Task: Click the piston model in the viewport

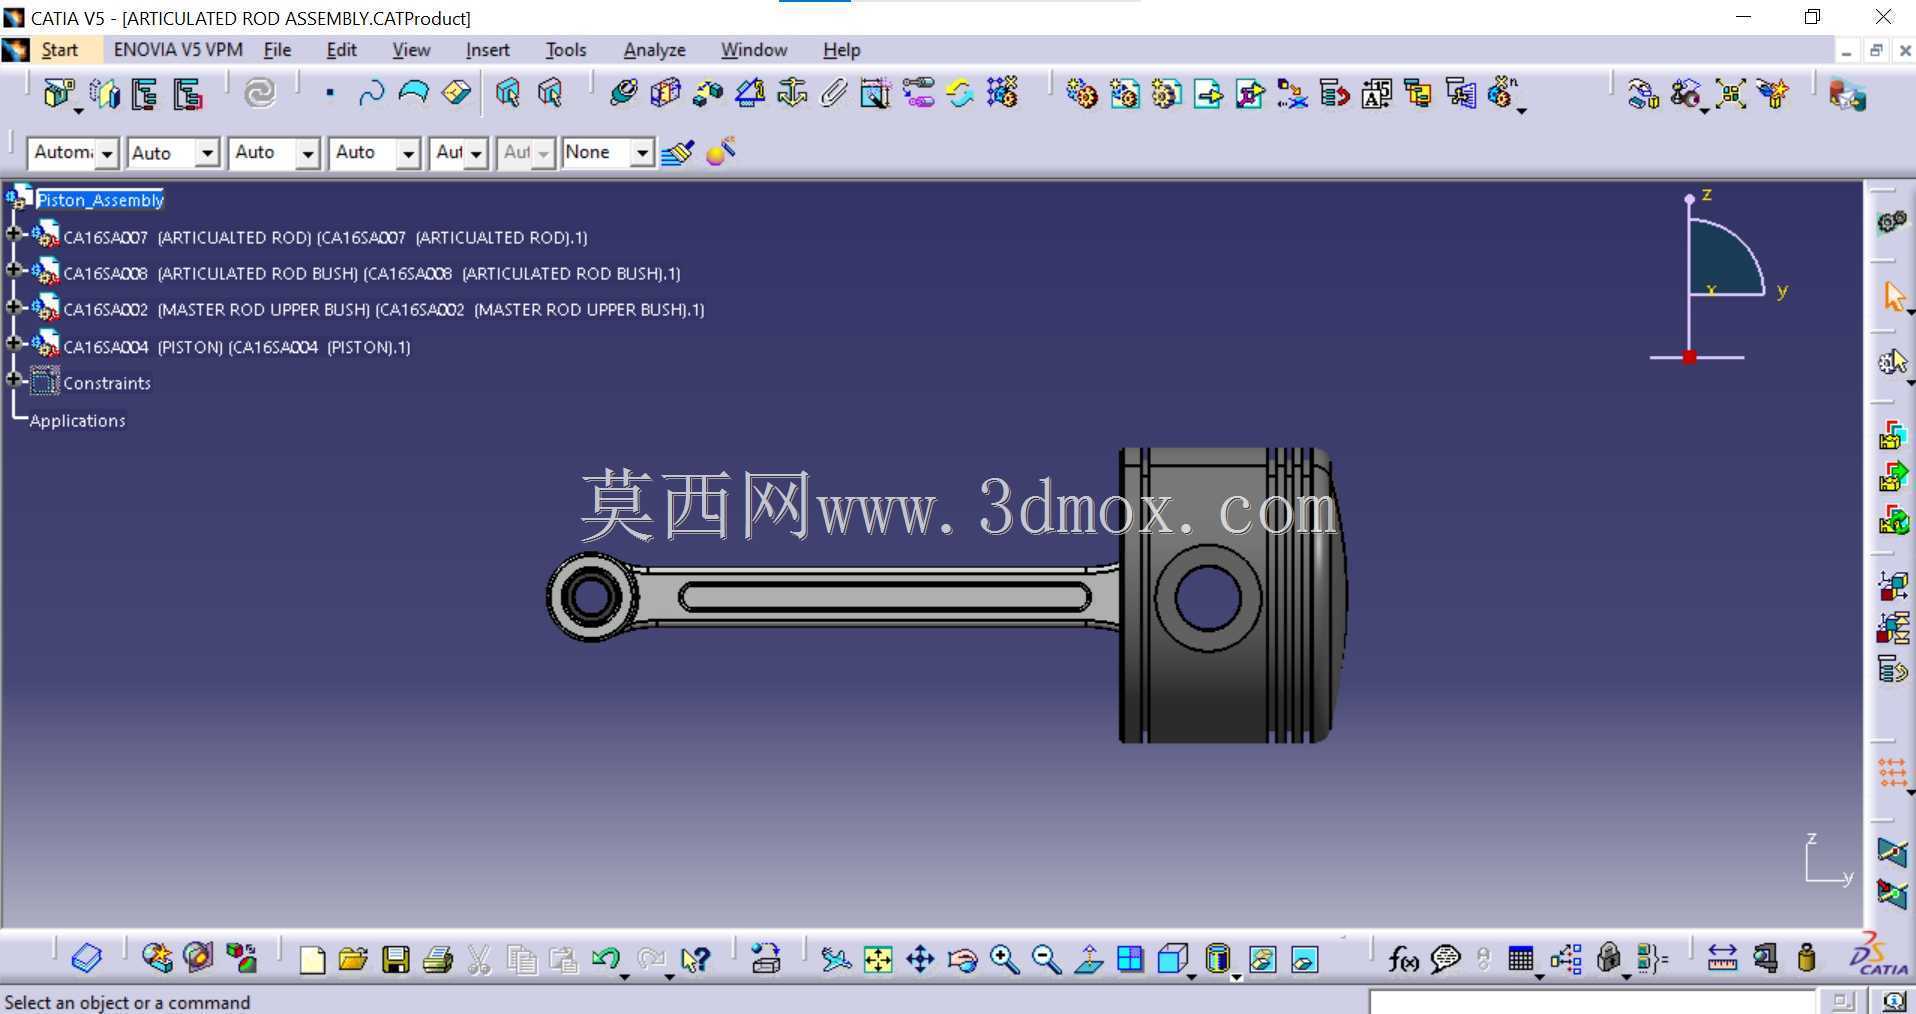Action: point(1232,596)
